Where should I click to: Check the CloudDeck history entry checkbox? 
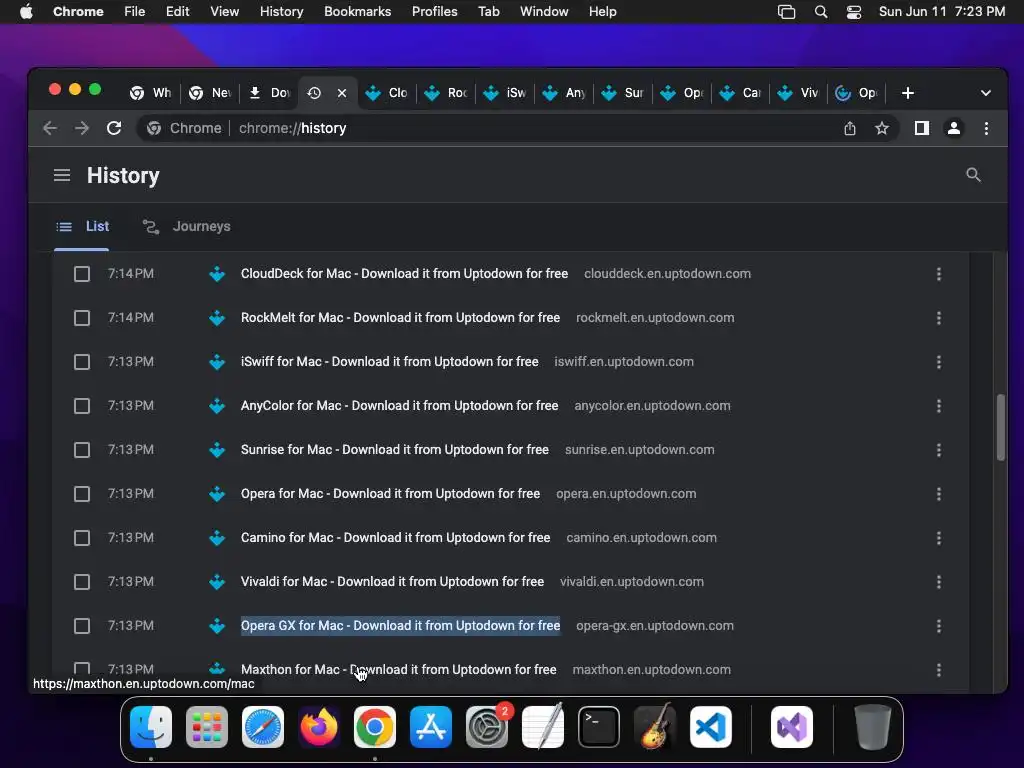82,274
